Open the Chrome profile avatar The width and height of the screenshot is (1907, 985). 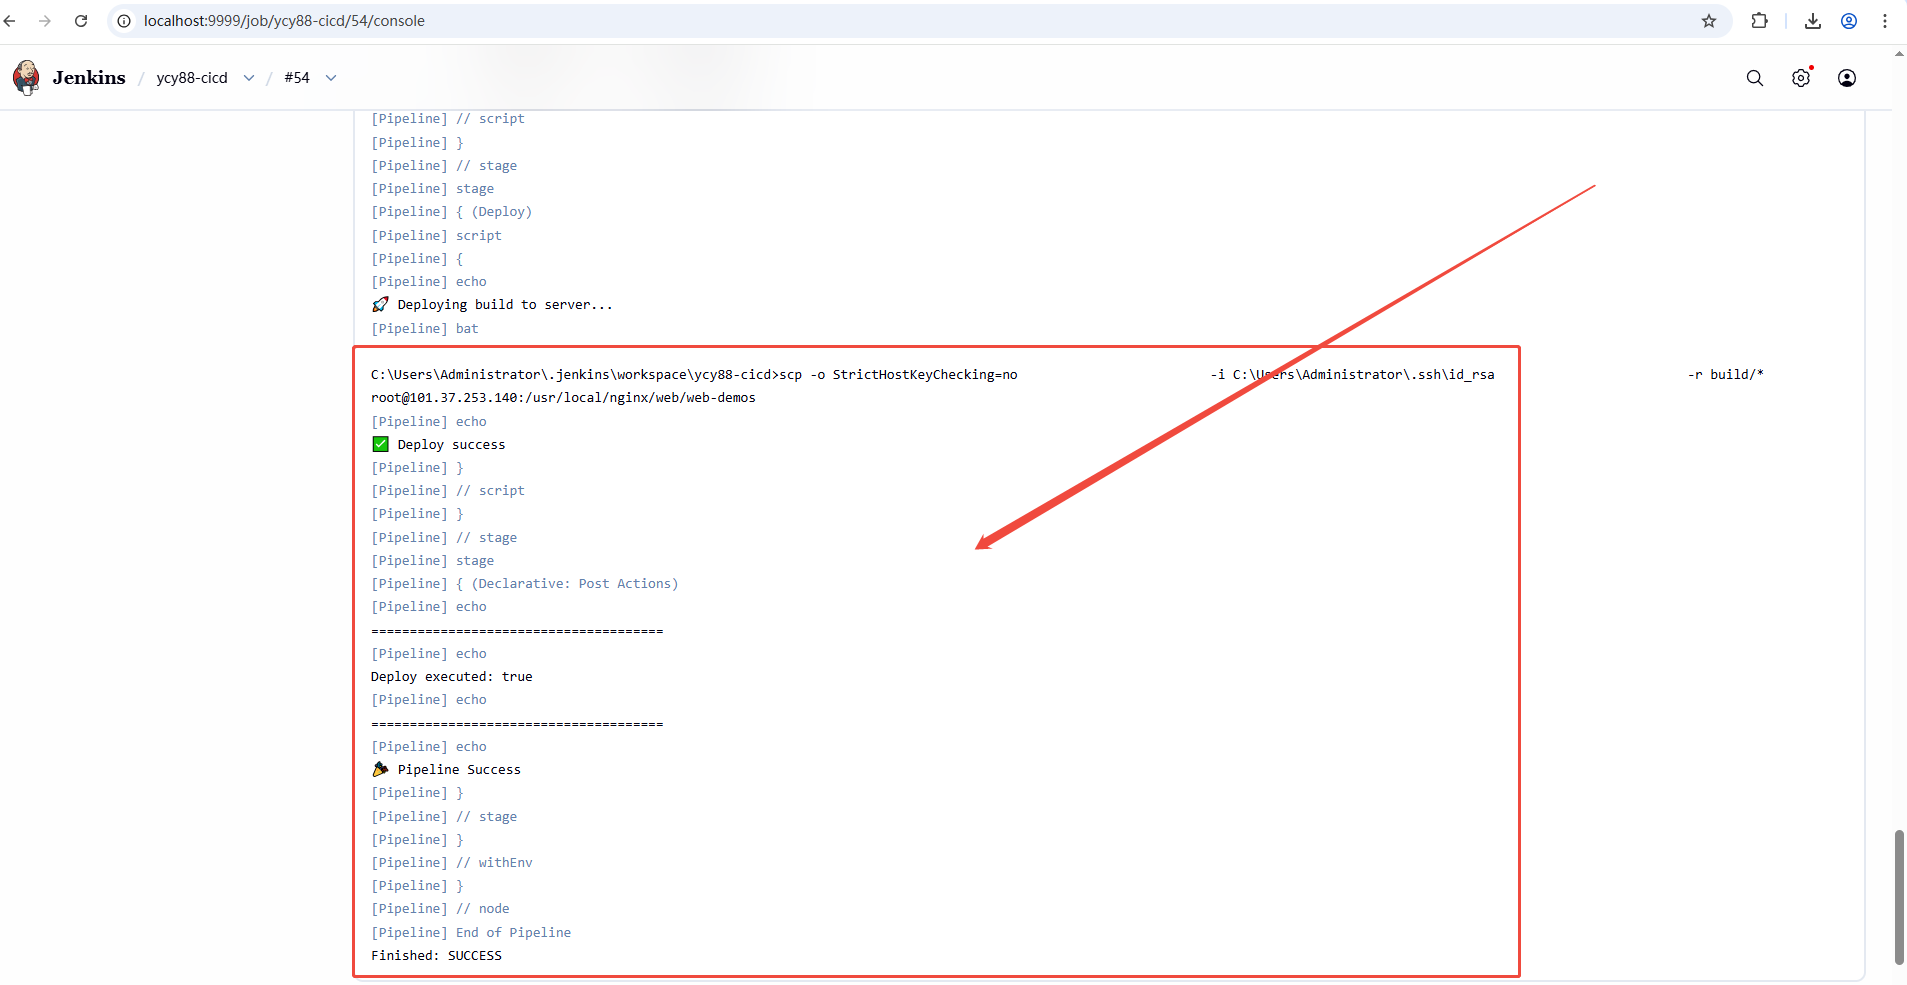point(1848,21)
